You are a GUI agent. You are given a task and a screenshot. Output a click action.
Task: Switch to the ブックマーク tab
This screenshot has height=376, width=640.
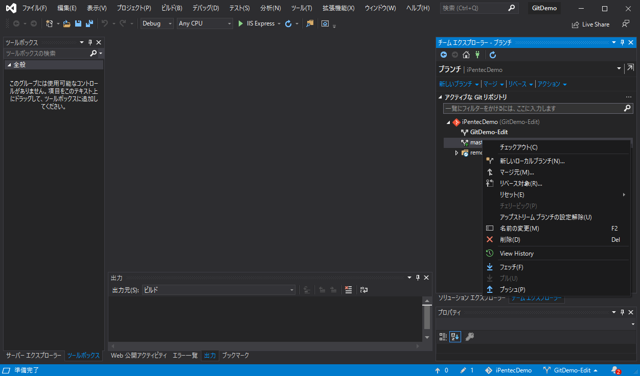235,356
